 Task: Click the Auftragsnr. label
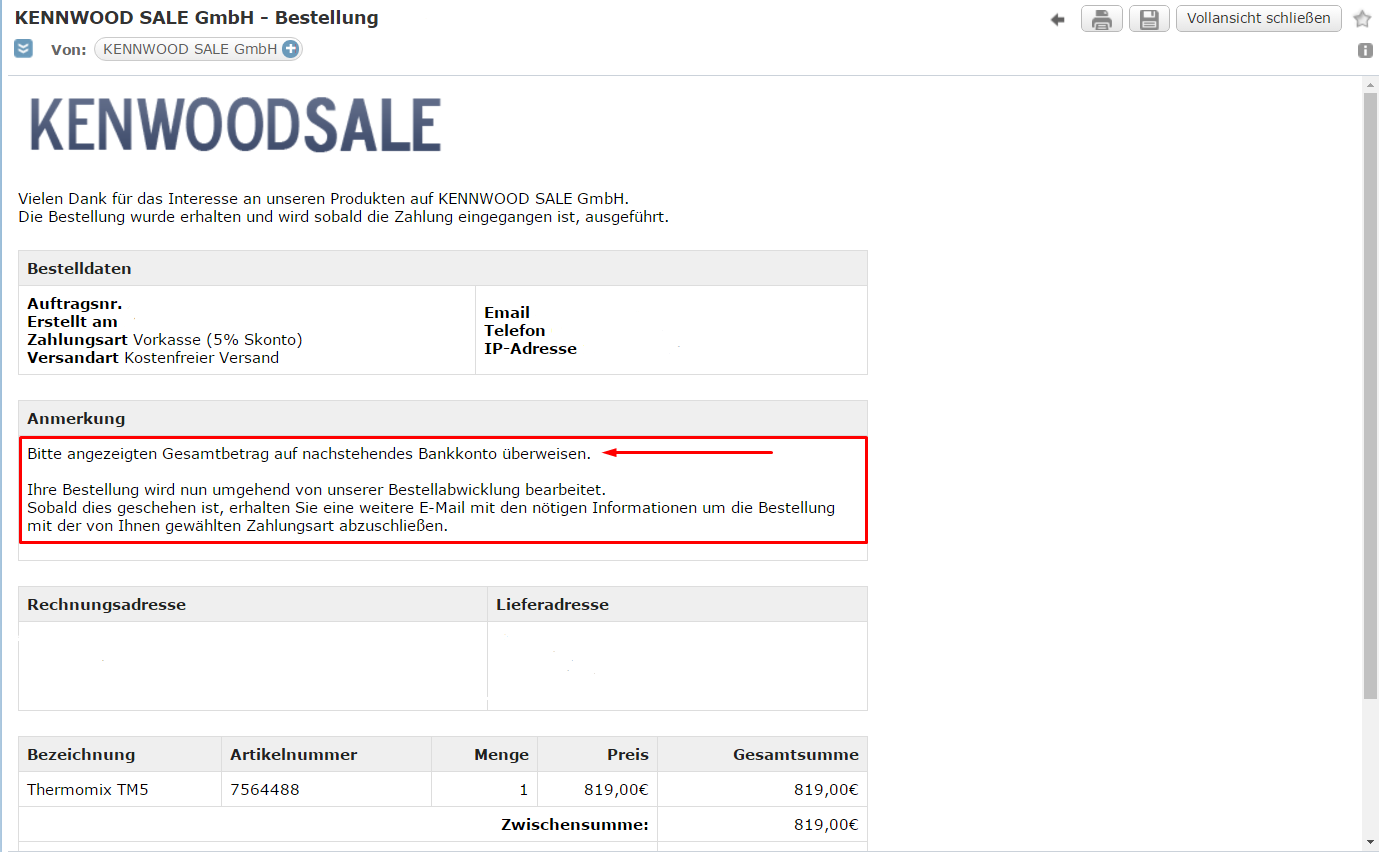point(75,303)
